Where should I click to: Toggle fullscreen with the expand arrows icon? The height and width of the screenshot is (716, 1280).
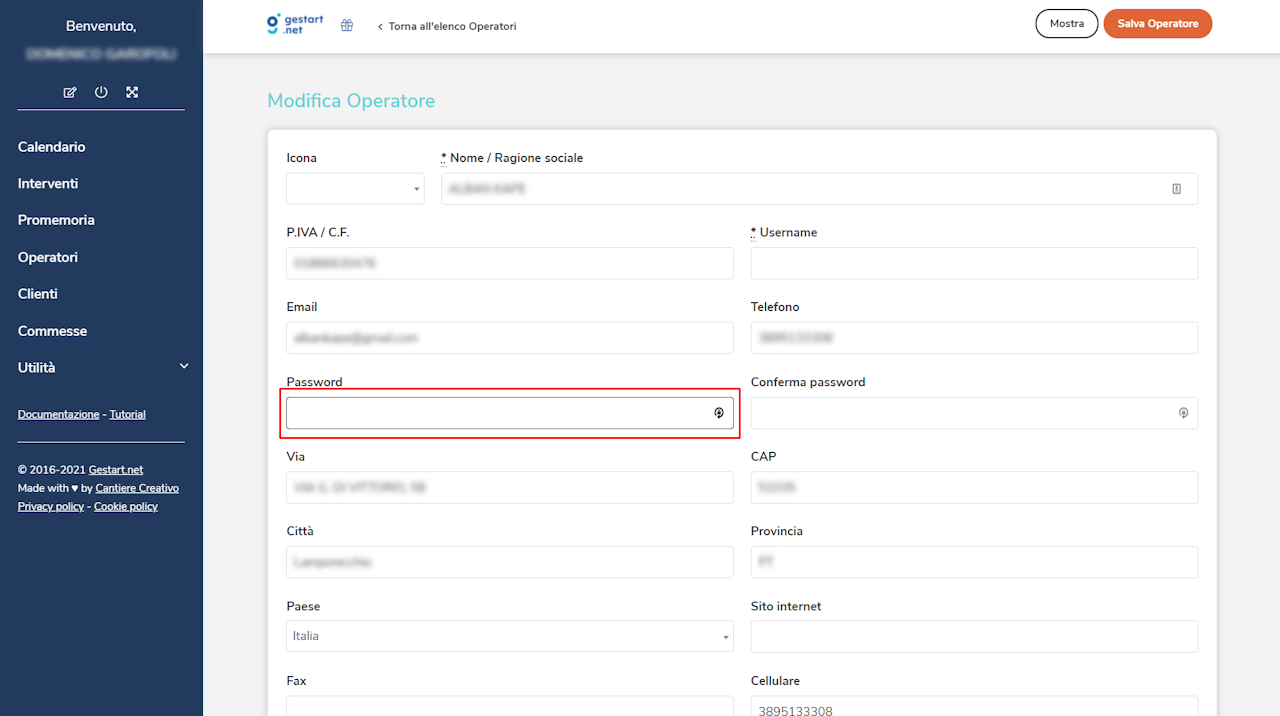pos(132,92)
